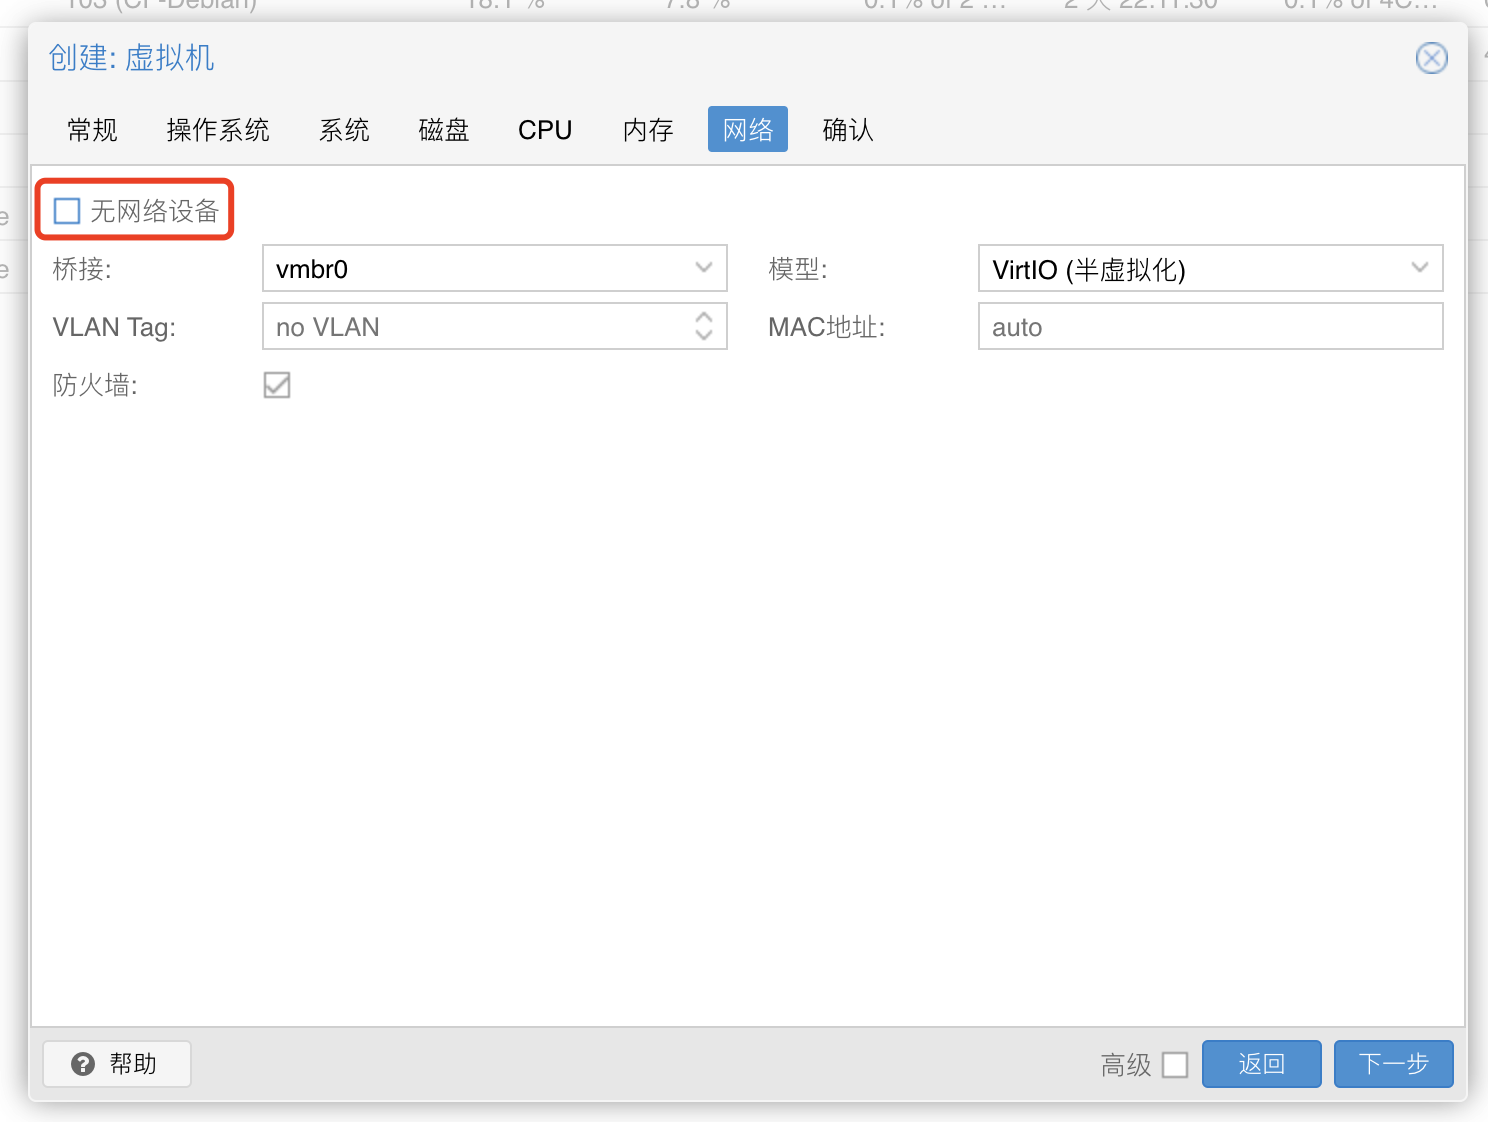Viewport: 1488px width, 1122px height.
Task: Click the 创建: 虚拟机 dialog title
Action: pyautogui.click(x=132, y=58)
